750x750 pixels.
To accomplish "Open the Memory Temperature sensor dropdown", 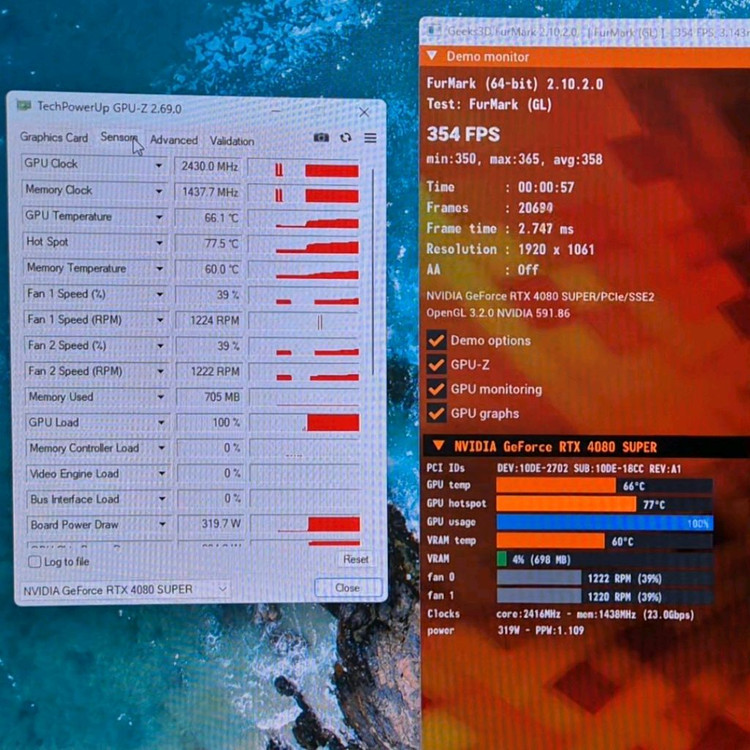I will point(159,269).
